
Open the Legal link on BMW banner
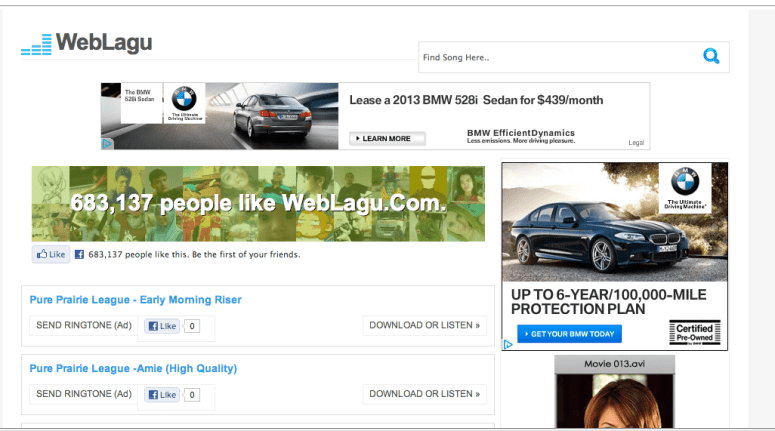click(x=636, y=142)
